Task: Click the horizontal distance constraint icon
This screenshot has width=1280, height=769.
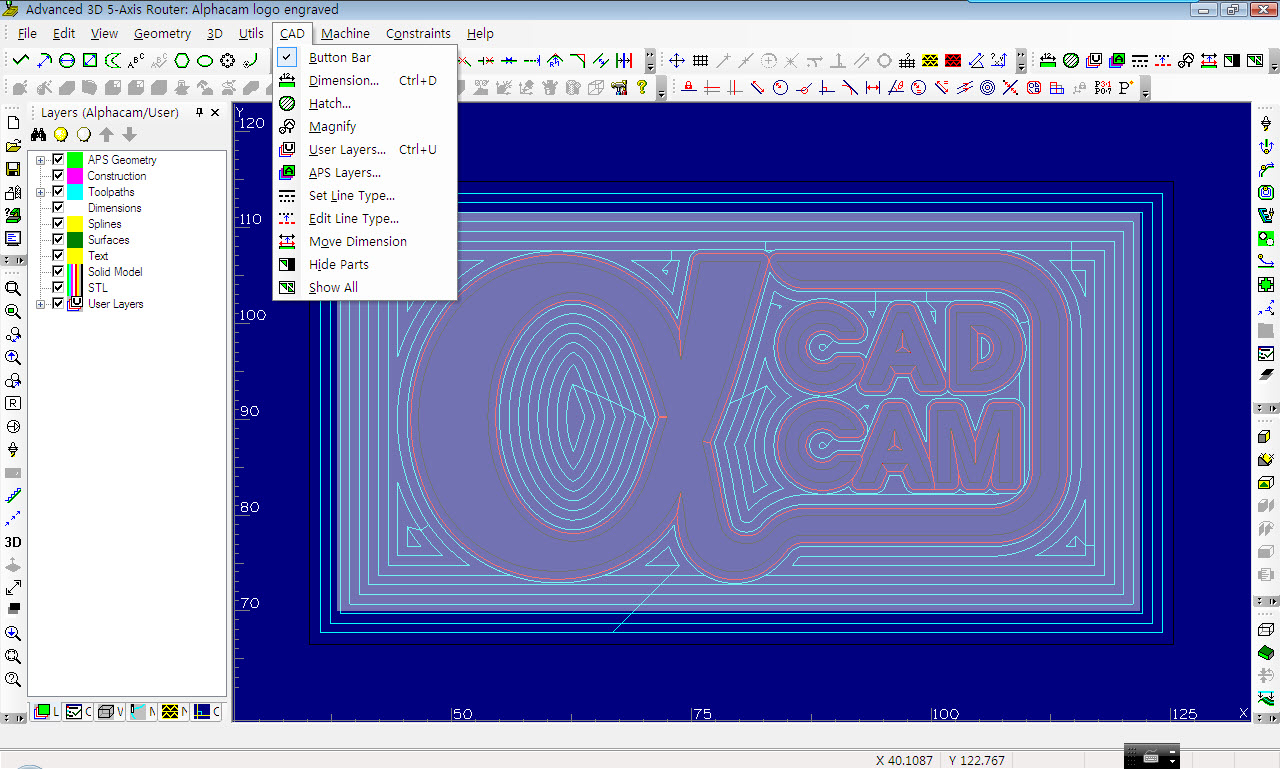Action: 873,88
